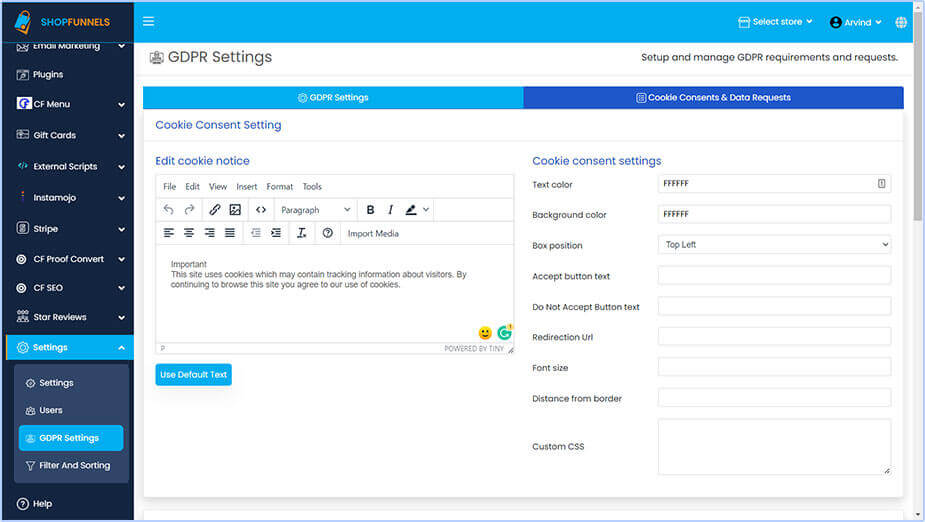This screenshot has height=522, width=925.
Task: Open the Format menu in editor
Action: 279,187
